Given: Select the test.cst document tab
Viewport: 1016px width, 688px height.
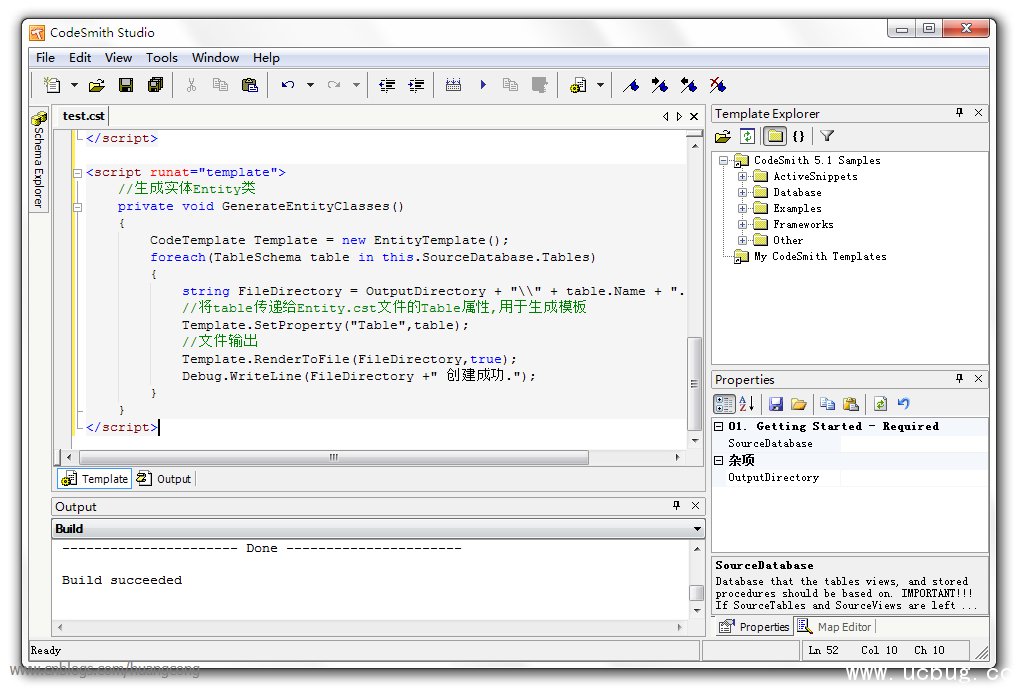Looking at the screenshot, I should click(x=83, y=116).
